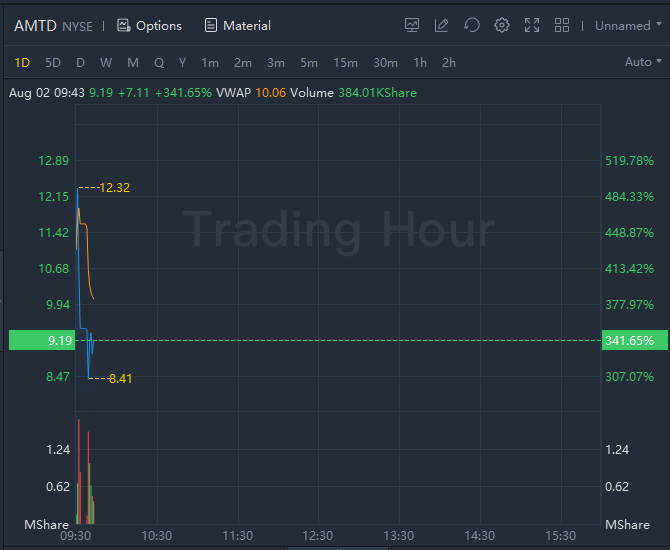Click the 10:30 time axis label

[x=156, y=535]
